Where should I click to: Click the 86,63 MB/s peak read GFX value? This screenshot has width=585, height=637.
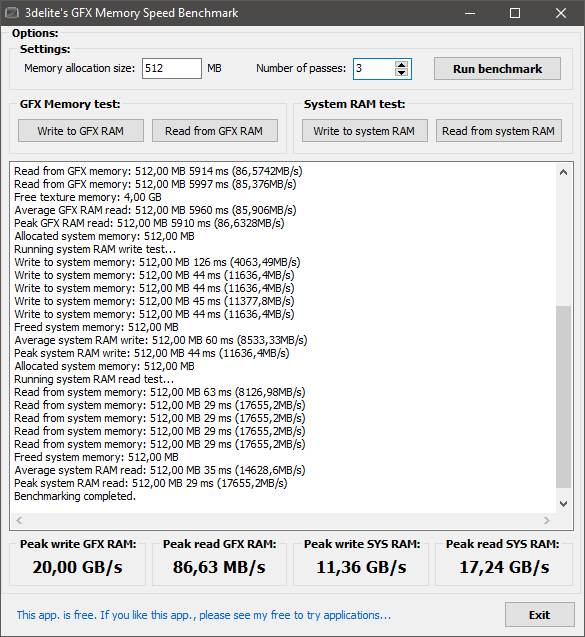(219, 567)
